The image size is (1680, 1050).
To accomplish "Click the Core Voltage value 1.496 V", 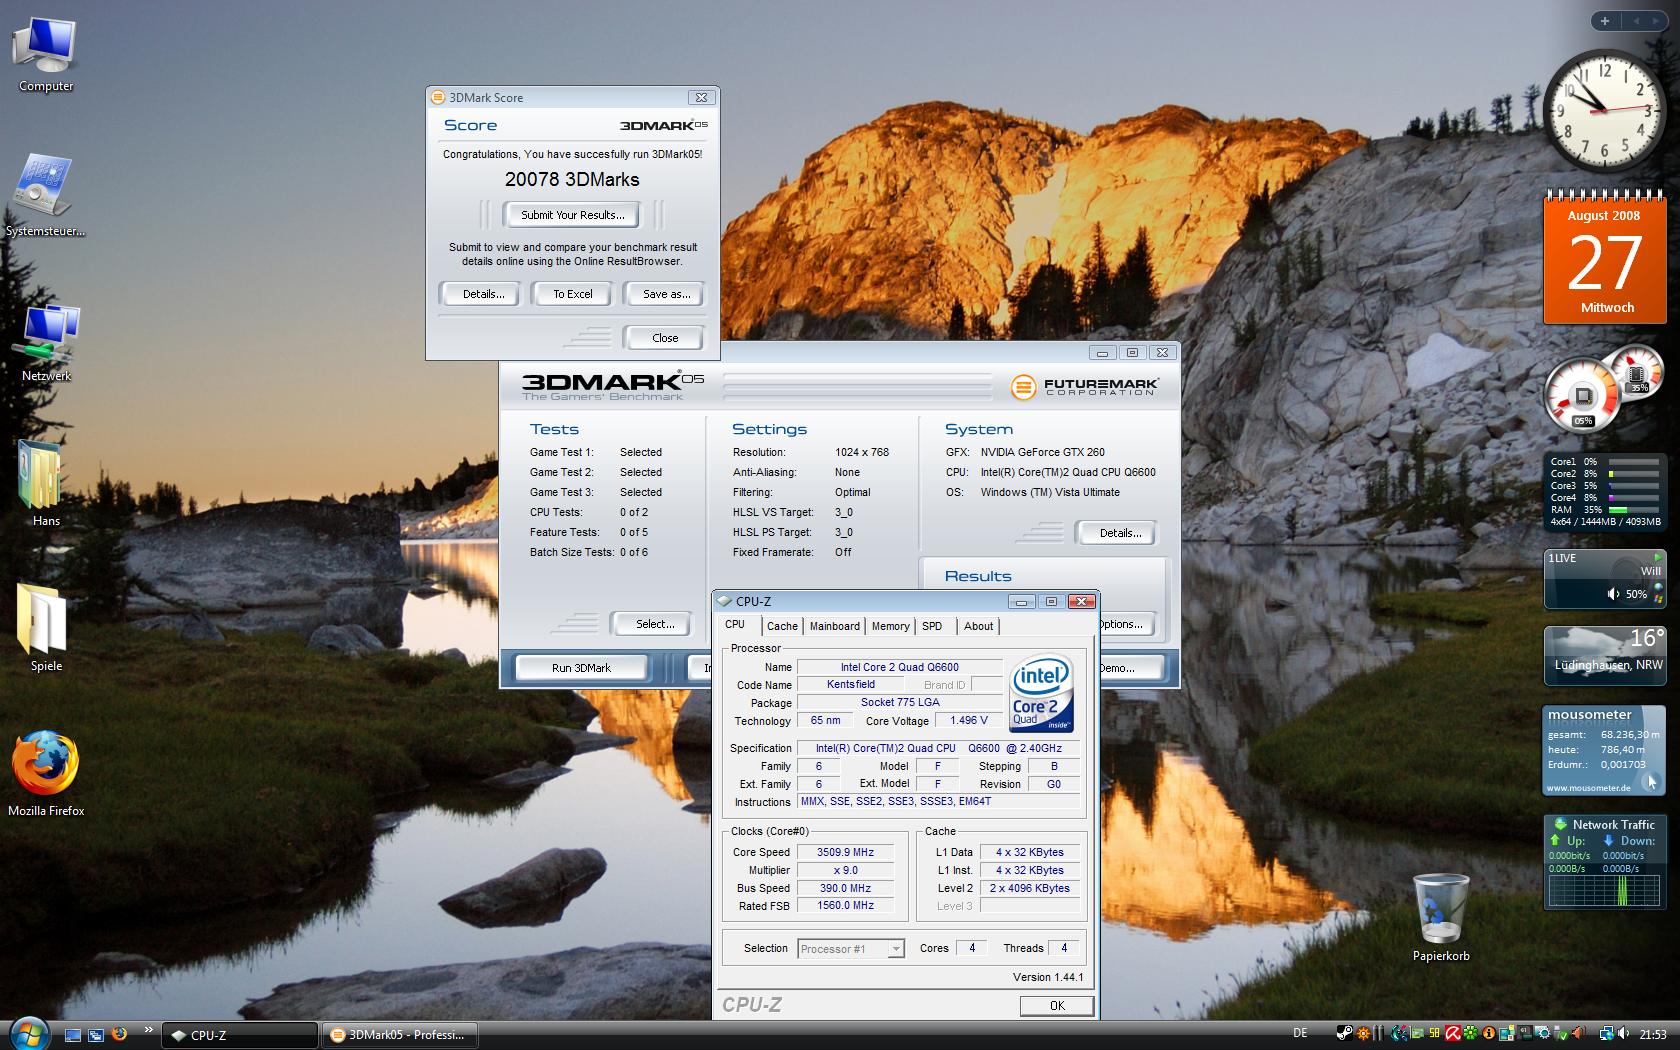I will coord(969,720).
